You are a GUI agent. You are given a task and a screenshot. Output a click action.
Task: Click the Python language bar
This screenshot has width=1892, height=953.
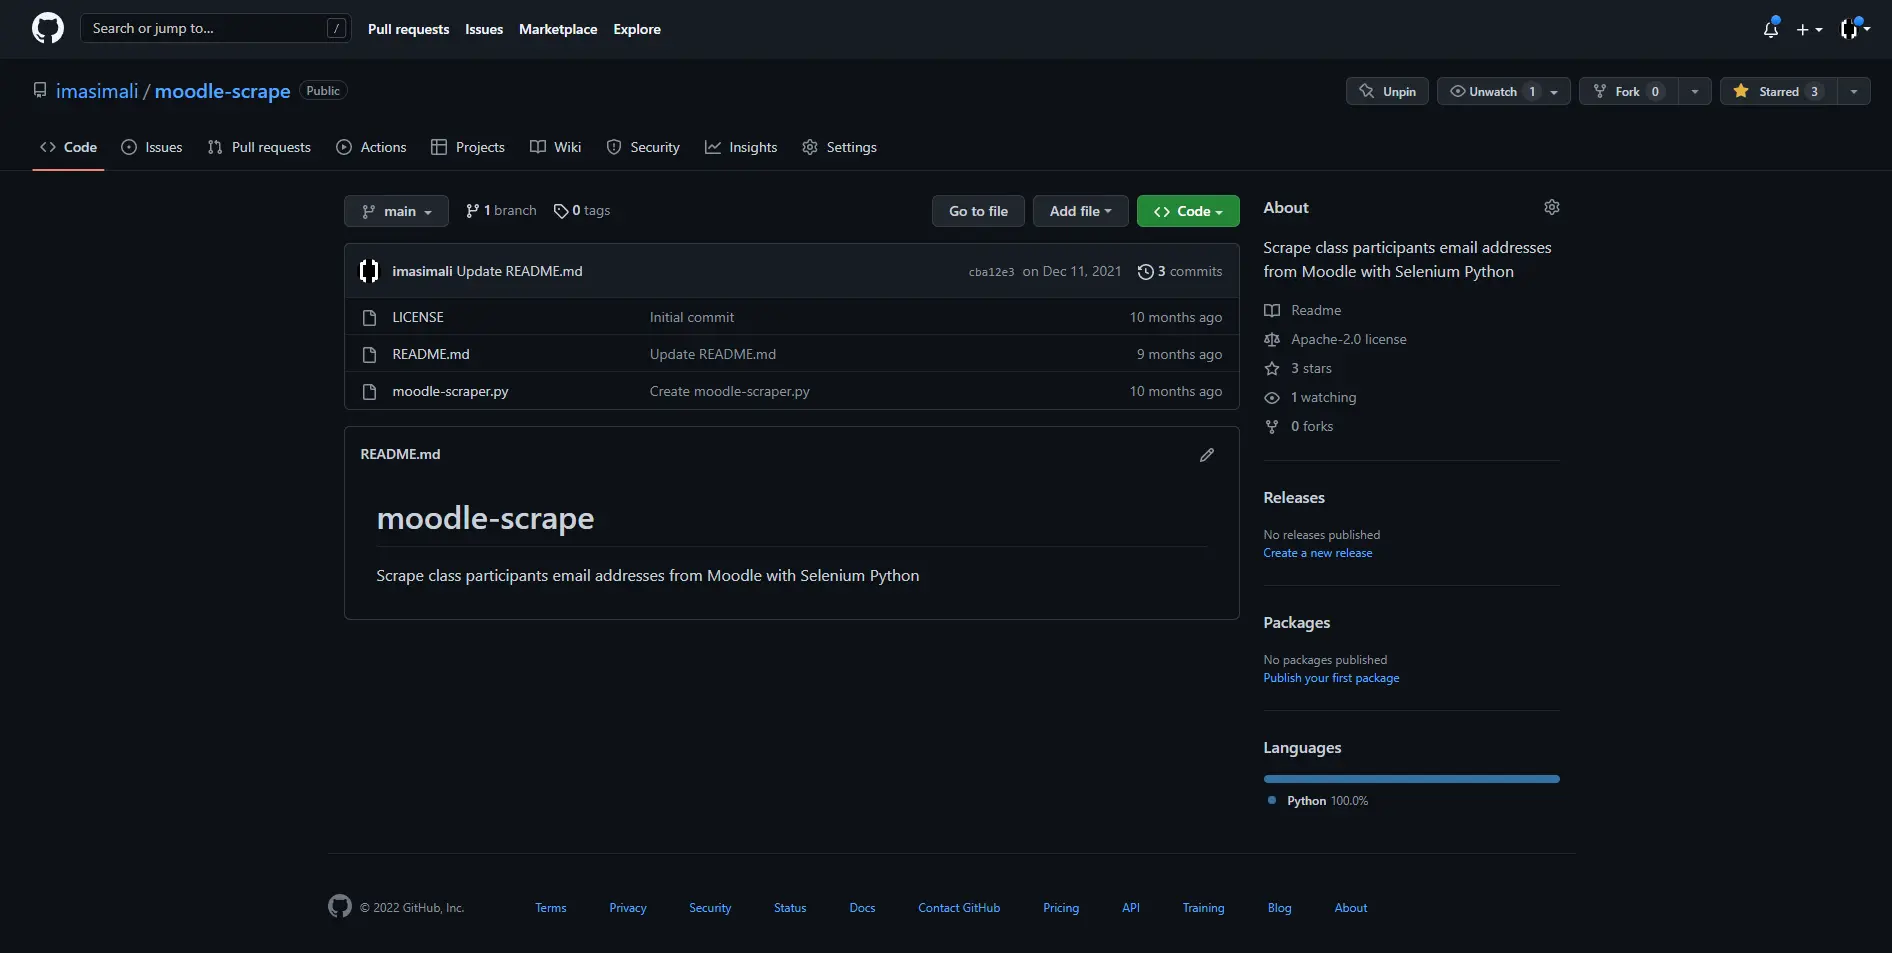[1411, 778]
